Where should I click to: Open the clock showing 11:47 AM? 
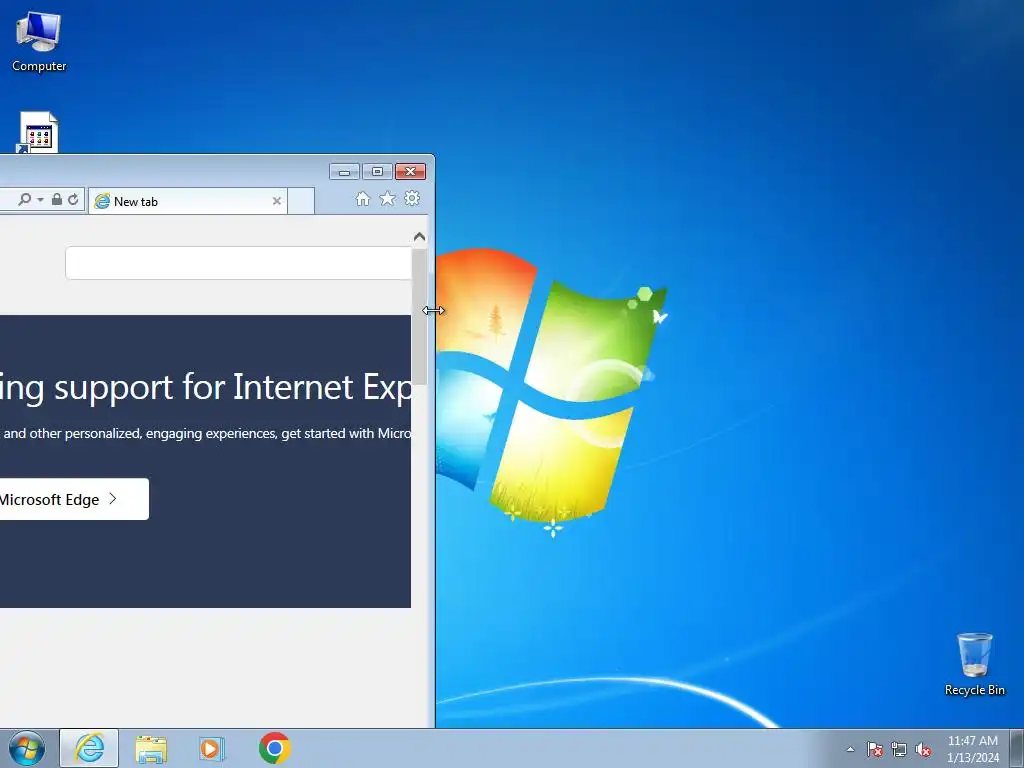click(973, 749)
